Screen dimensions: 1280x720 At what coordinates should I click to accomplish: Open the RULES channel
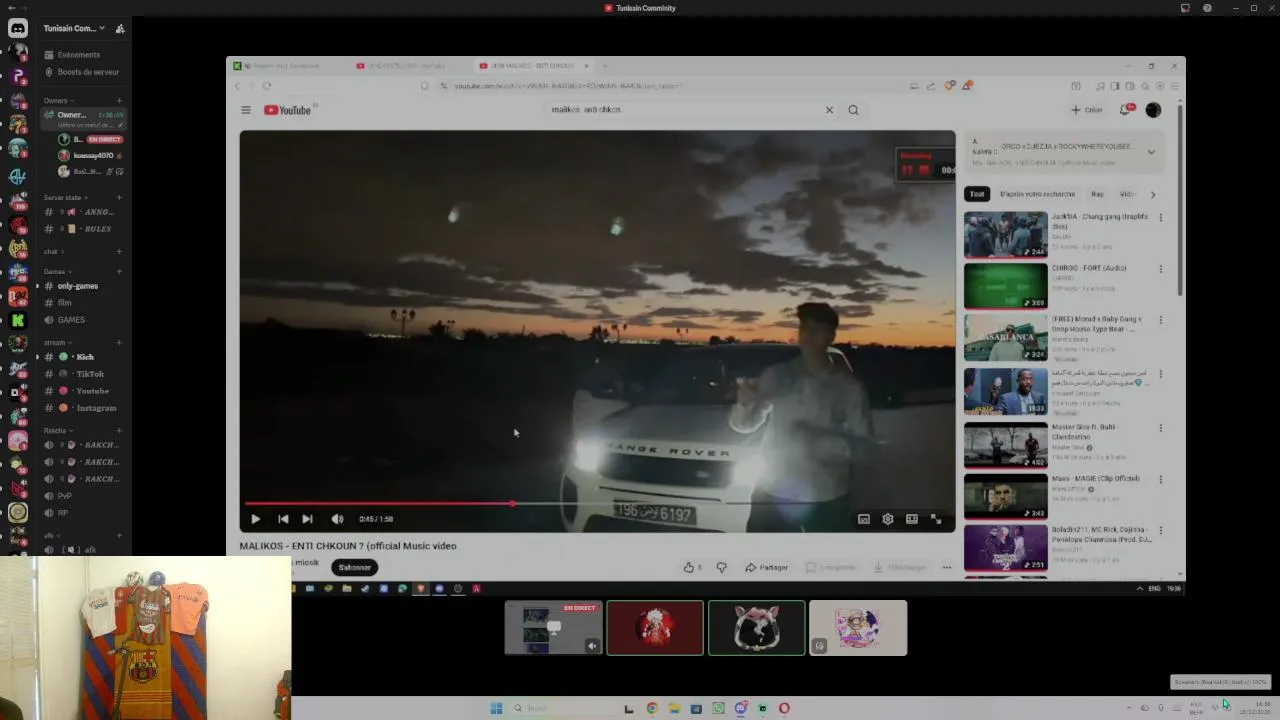83,229
